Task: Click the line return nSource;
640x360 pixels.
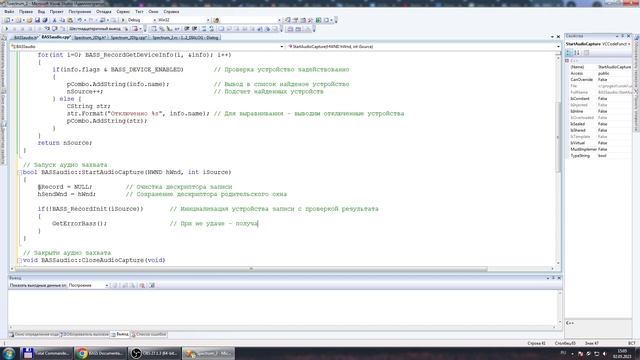Action: click(x=65, y=143)
